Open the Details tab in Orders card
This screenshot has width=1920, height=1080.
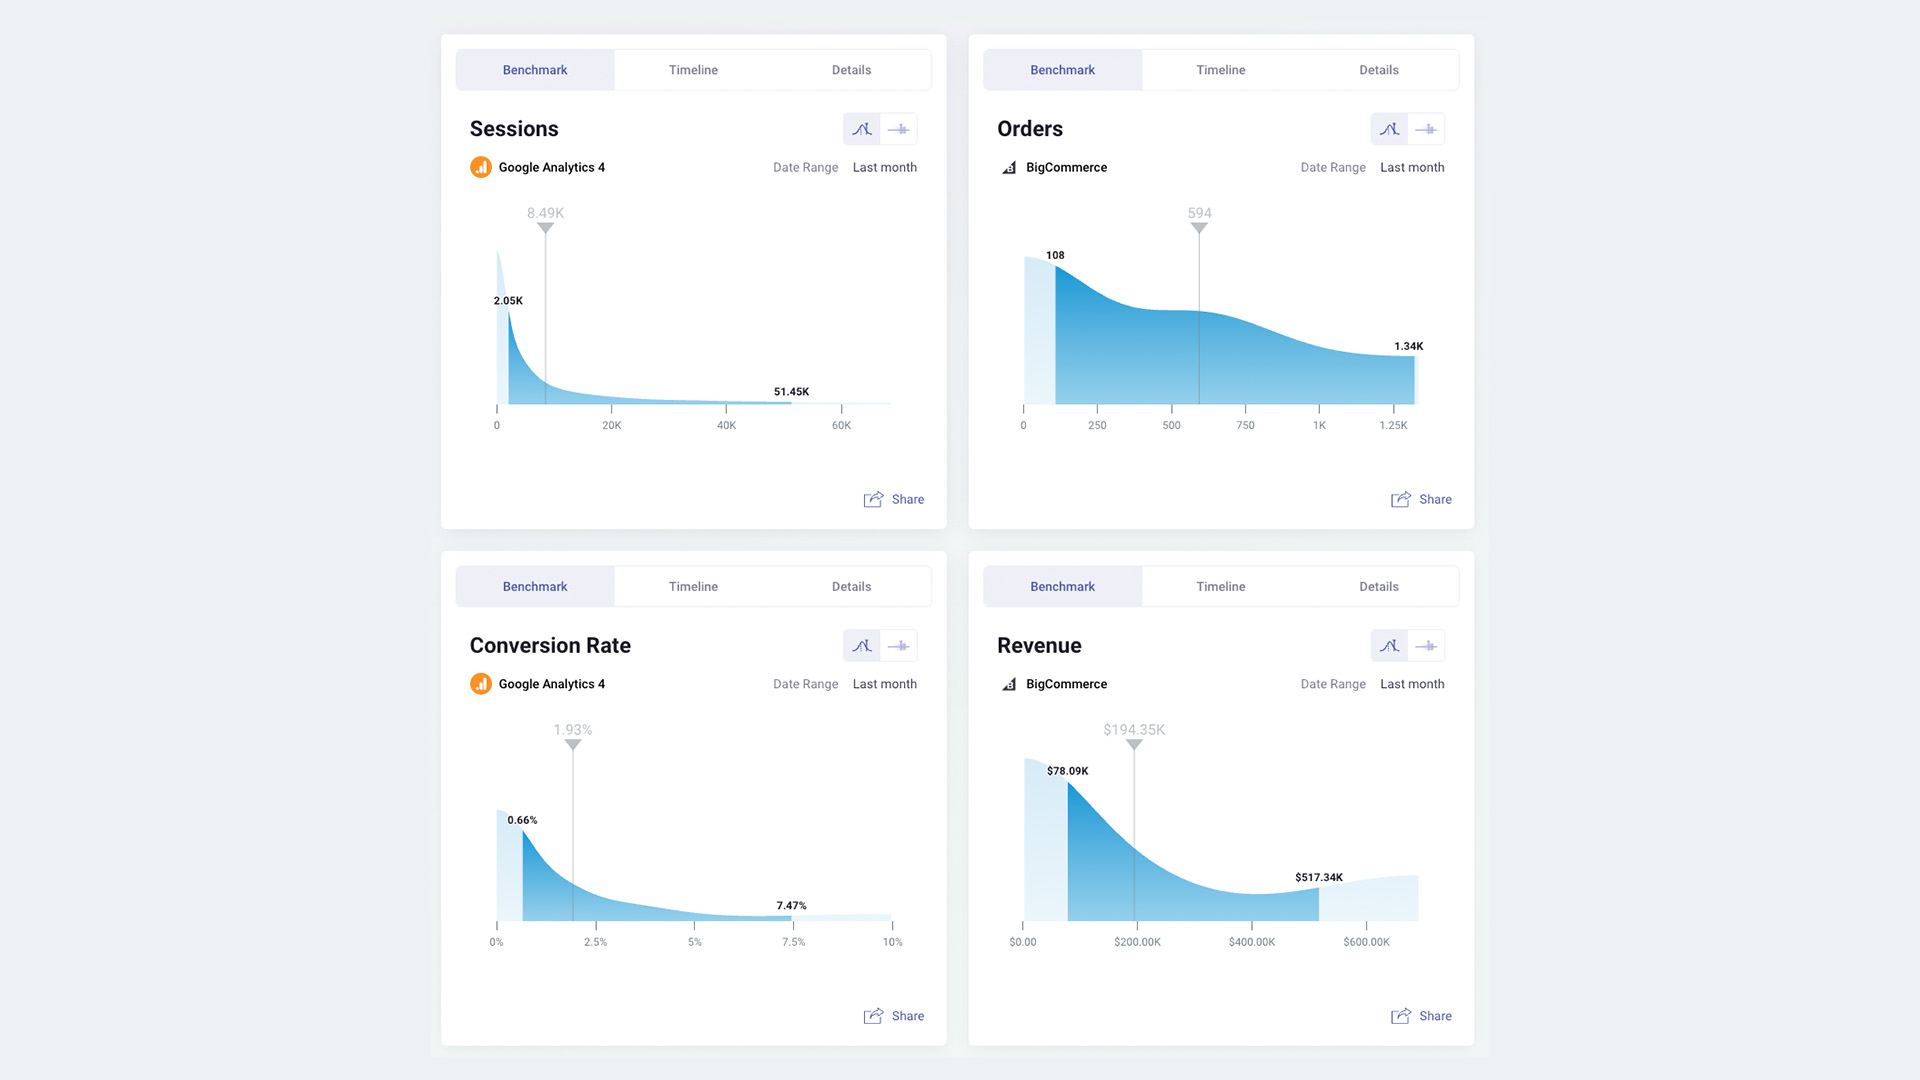pyautogui.click(x=1379, y=70)
